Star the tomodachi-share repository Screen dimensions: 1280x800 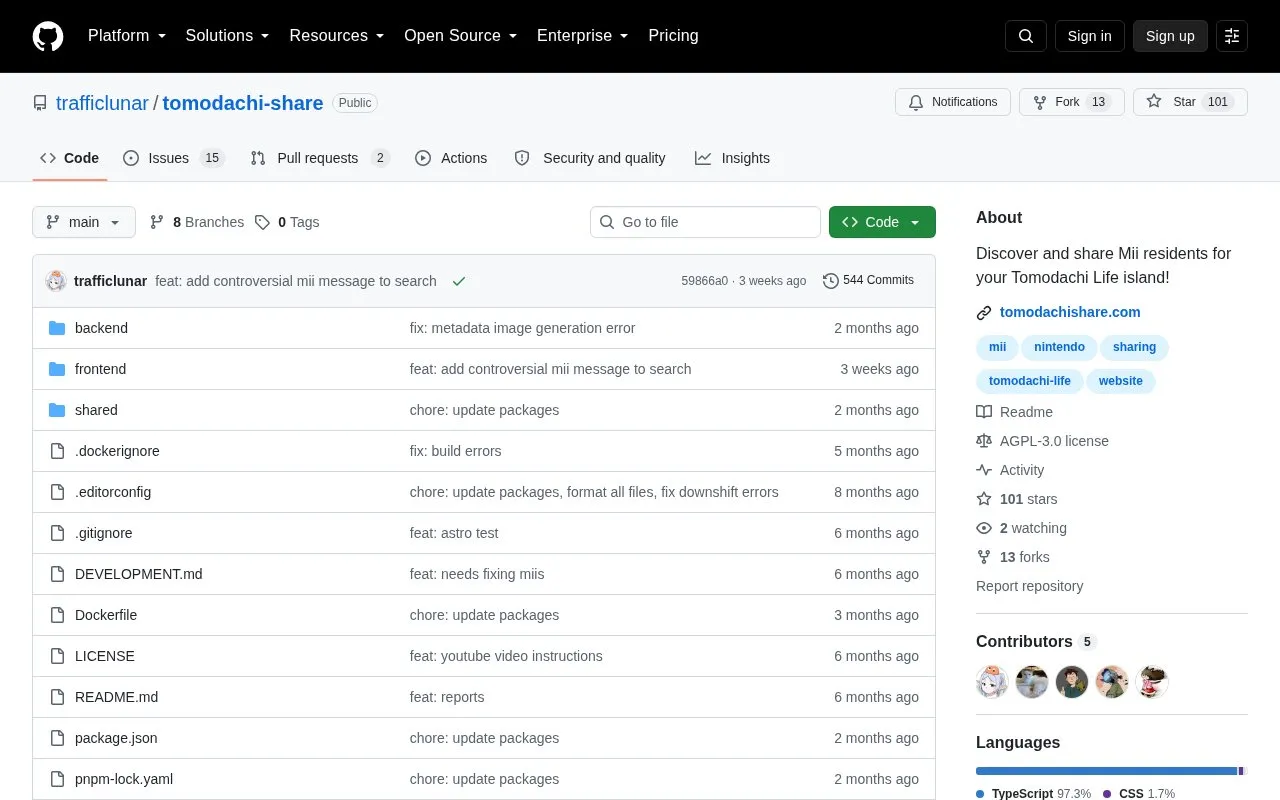[x=1190, y=102]
